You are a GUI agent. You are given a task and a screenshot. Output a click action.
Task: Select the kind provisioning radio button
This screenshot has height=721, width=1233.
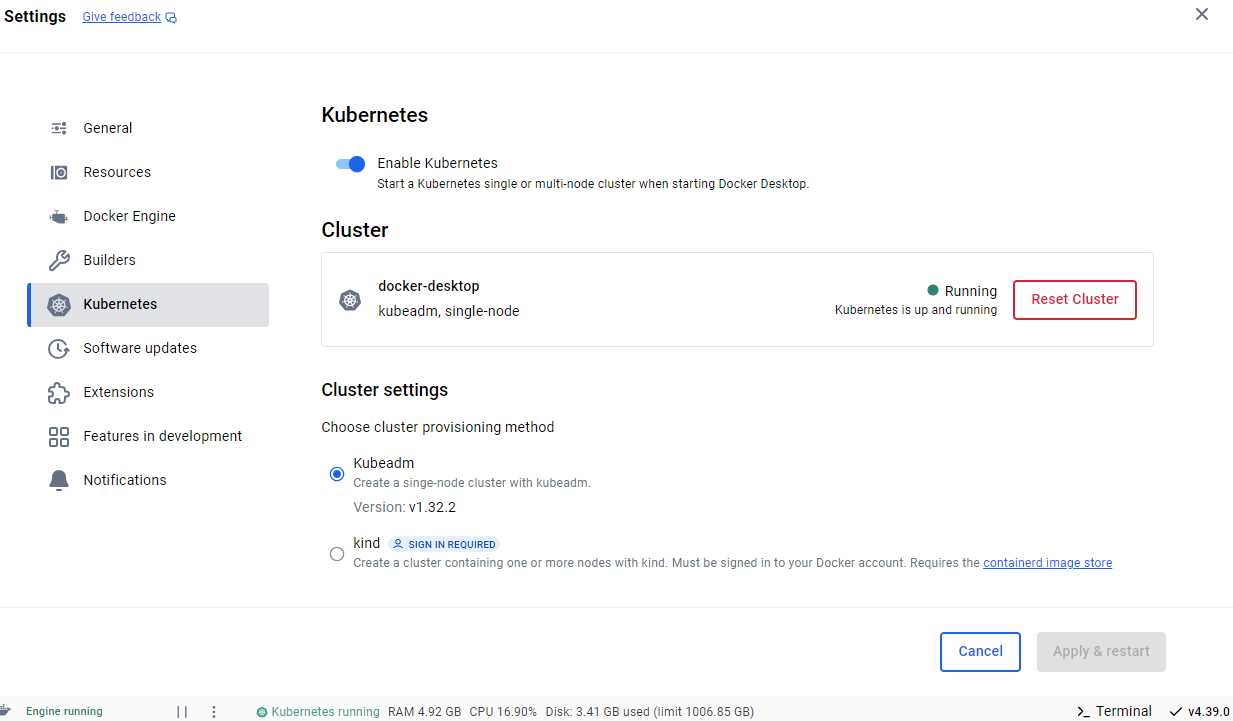pos(337,554)
